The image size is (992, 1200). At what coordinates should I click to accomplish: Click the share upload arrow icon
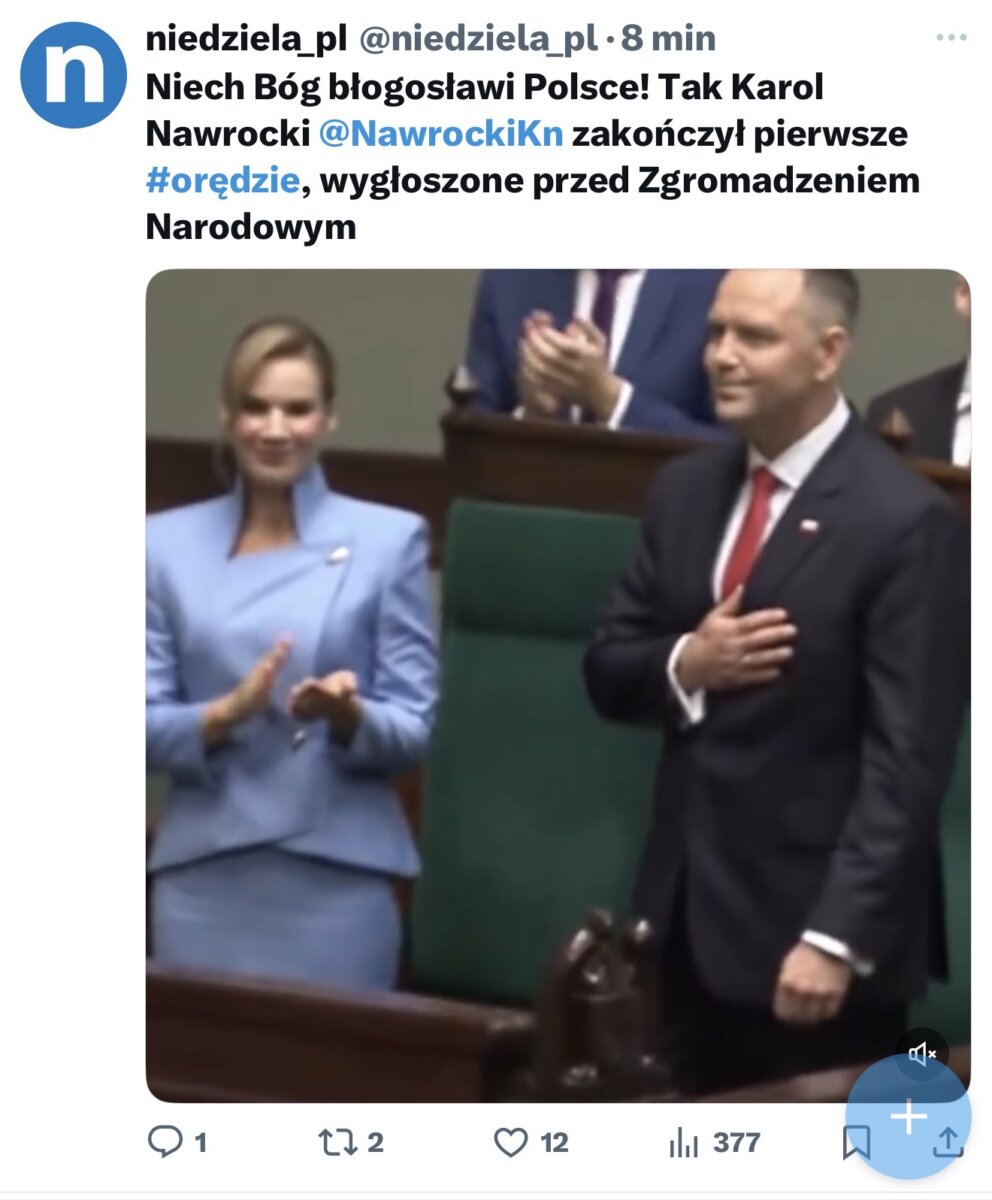click(947, 1142)
